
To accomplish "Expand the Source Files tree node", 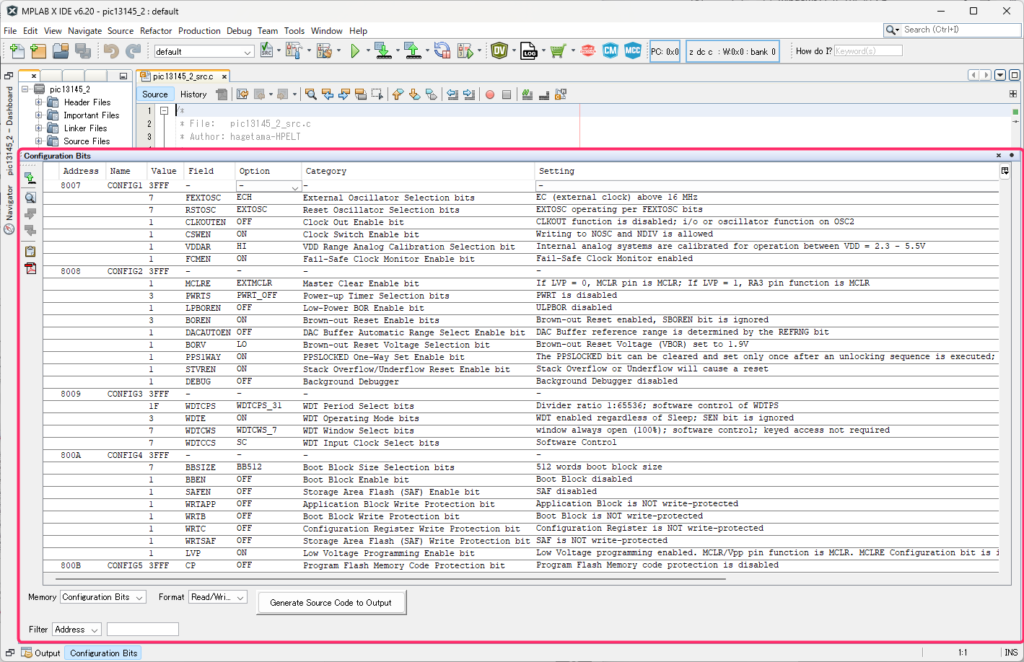I will tap(38, 141).
